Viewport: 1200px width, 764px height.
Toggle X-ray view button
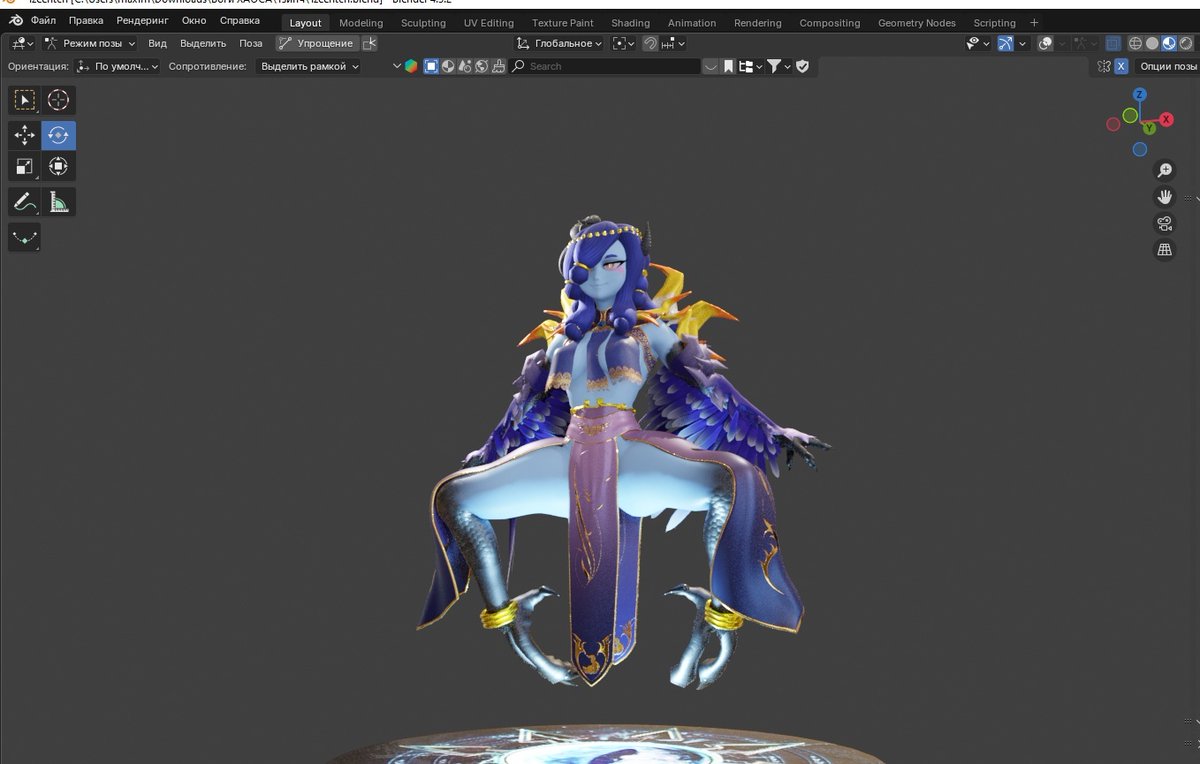[x=1113, y=43]
